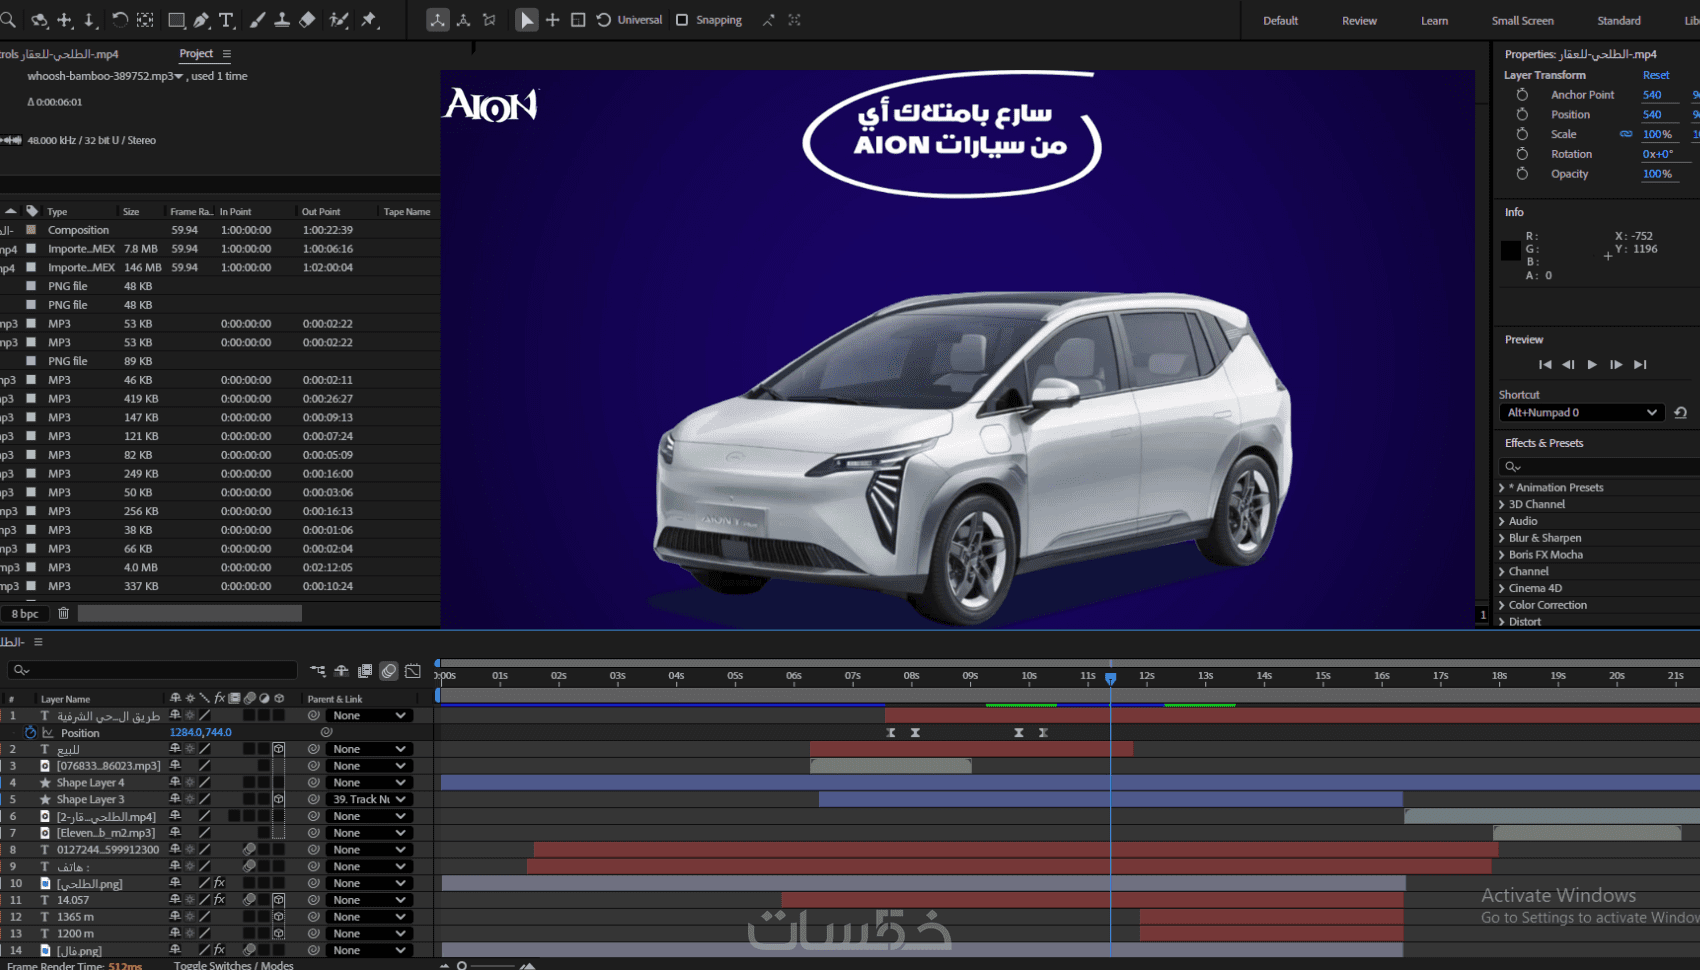1700x970 pixels.
Task: Click the Position stopwatch under layer 1
Action: click(31, 732)
